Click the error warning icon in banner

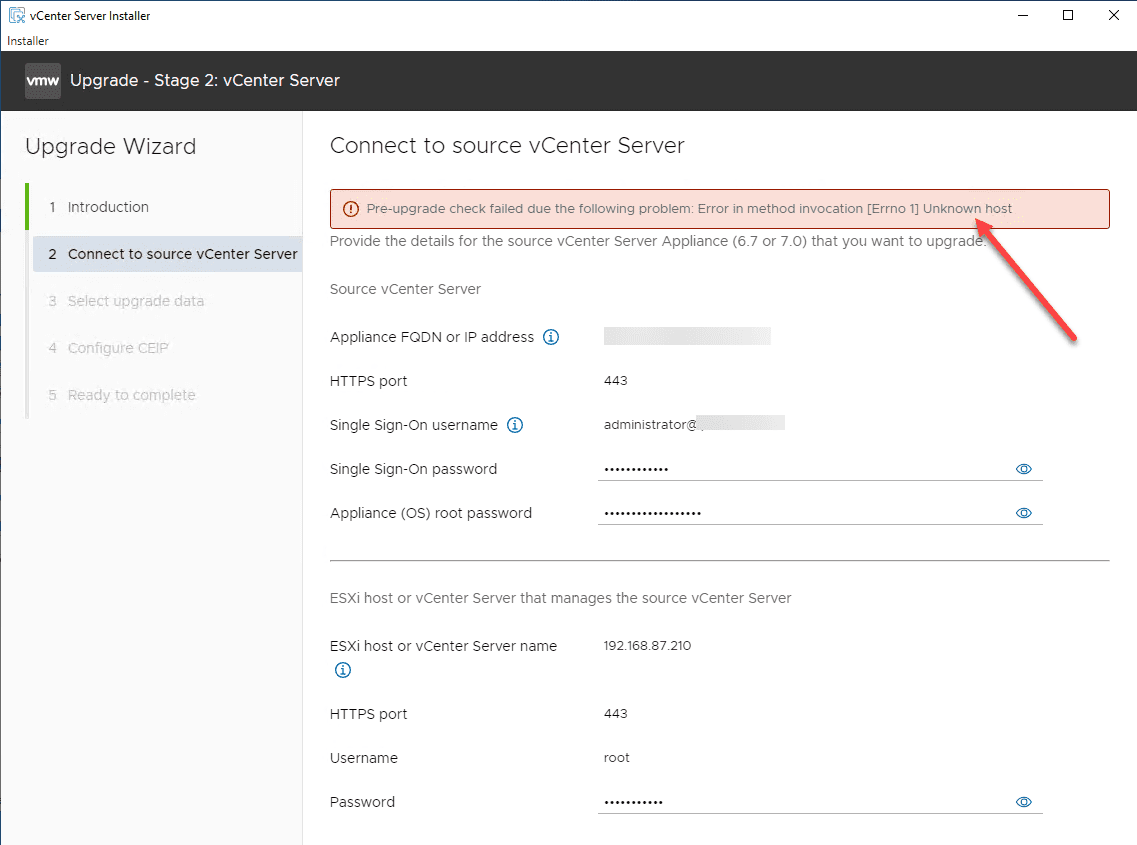[x=351, y=209]
